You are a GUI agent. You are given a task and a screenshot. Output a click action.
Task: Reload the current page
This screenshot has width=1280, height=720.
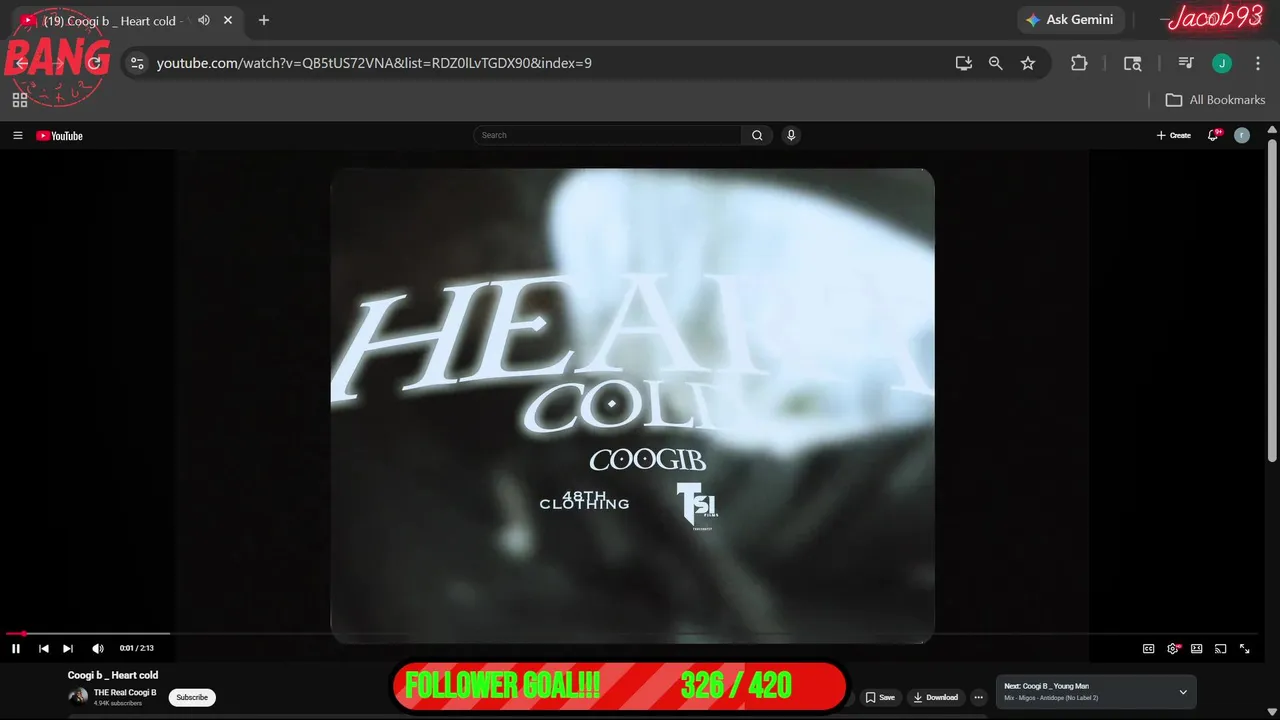pos(95,63)
